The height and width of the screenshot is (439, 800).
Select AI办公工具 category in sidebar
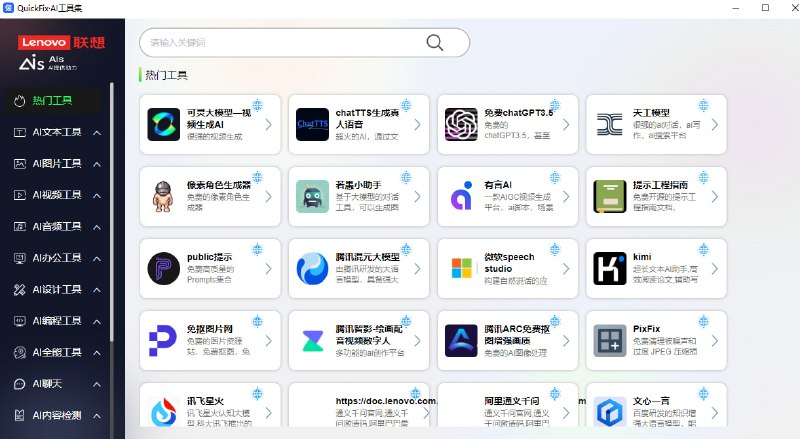(57, 258)
